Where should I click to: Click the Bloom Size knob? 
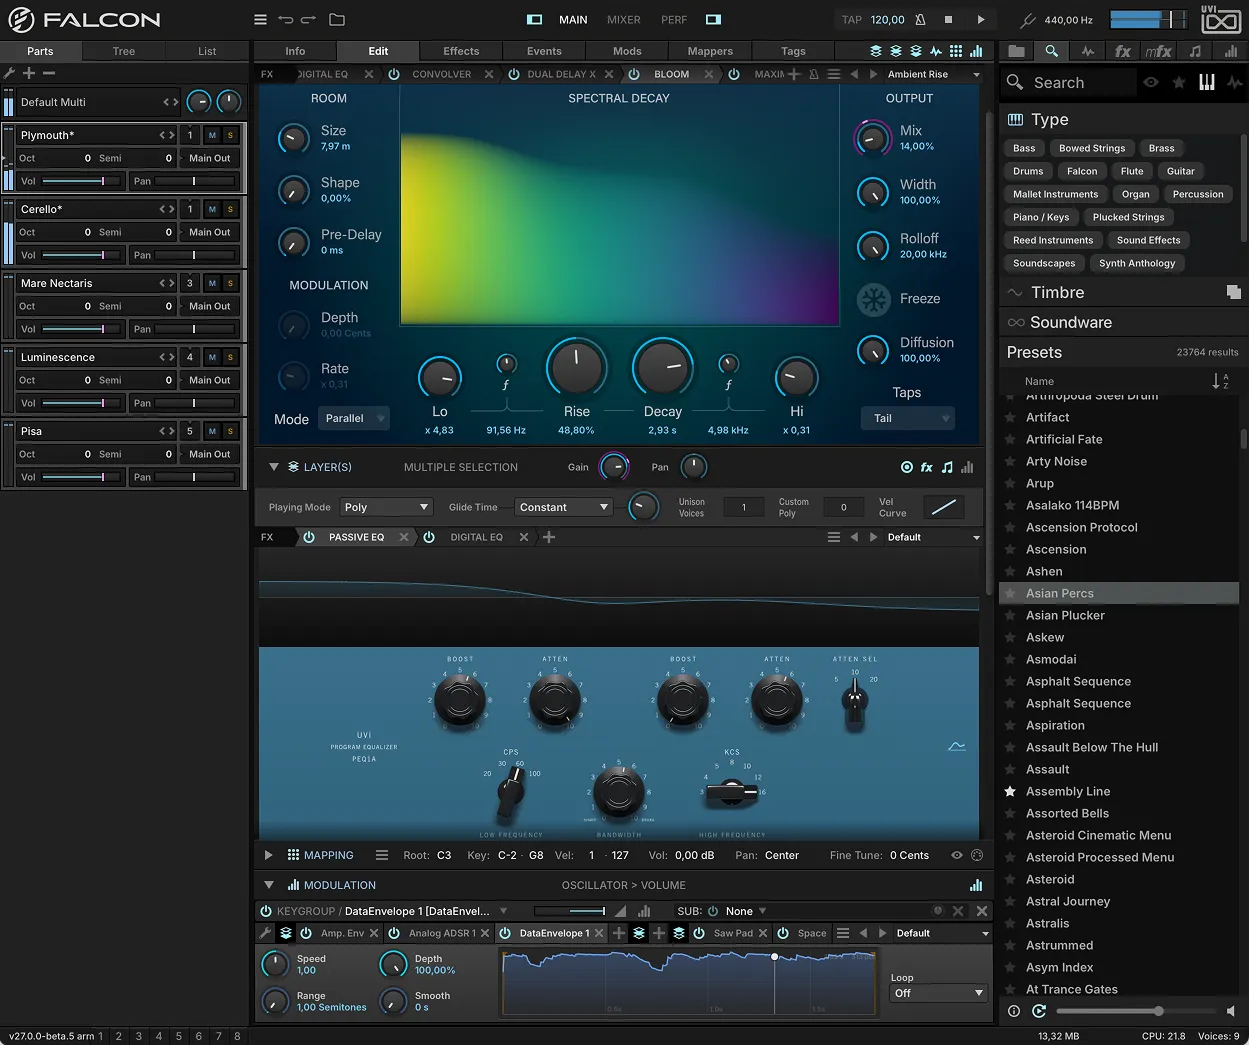pos(293,138)
